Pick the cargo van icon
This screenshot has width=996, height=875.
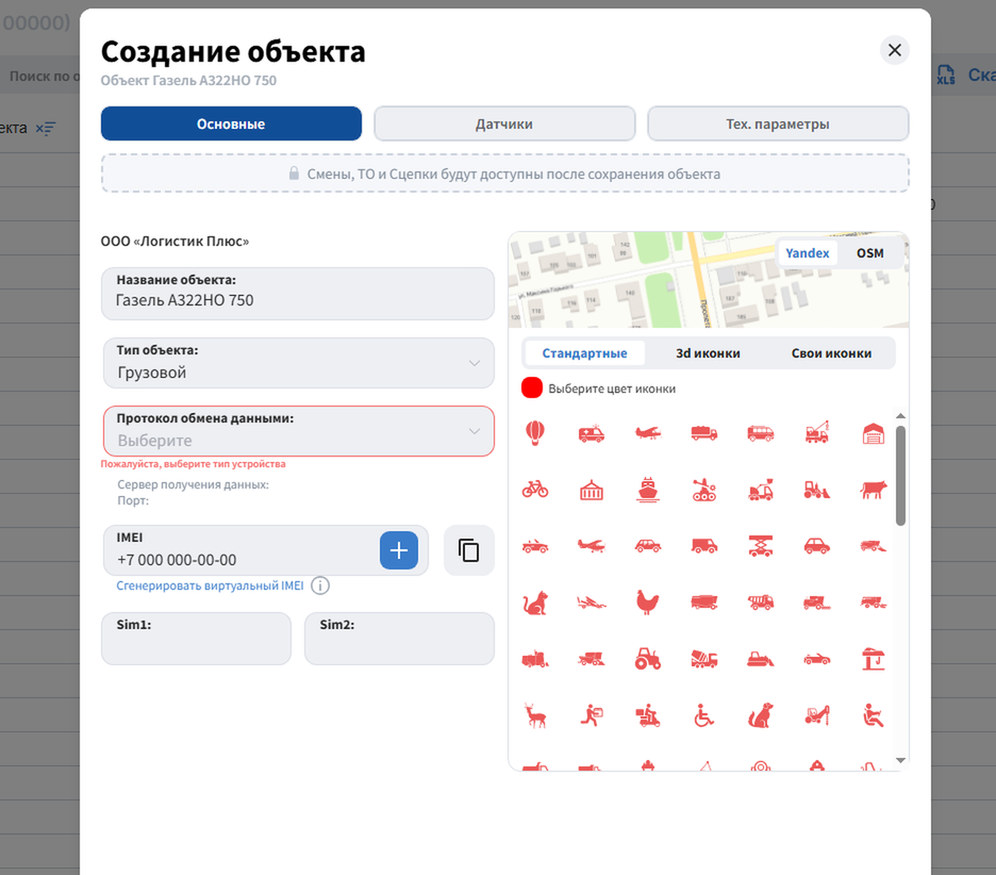[x=704, y=545]
